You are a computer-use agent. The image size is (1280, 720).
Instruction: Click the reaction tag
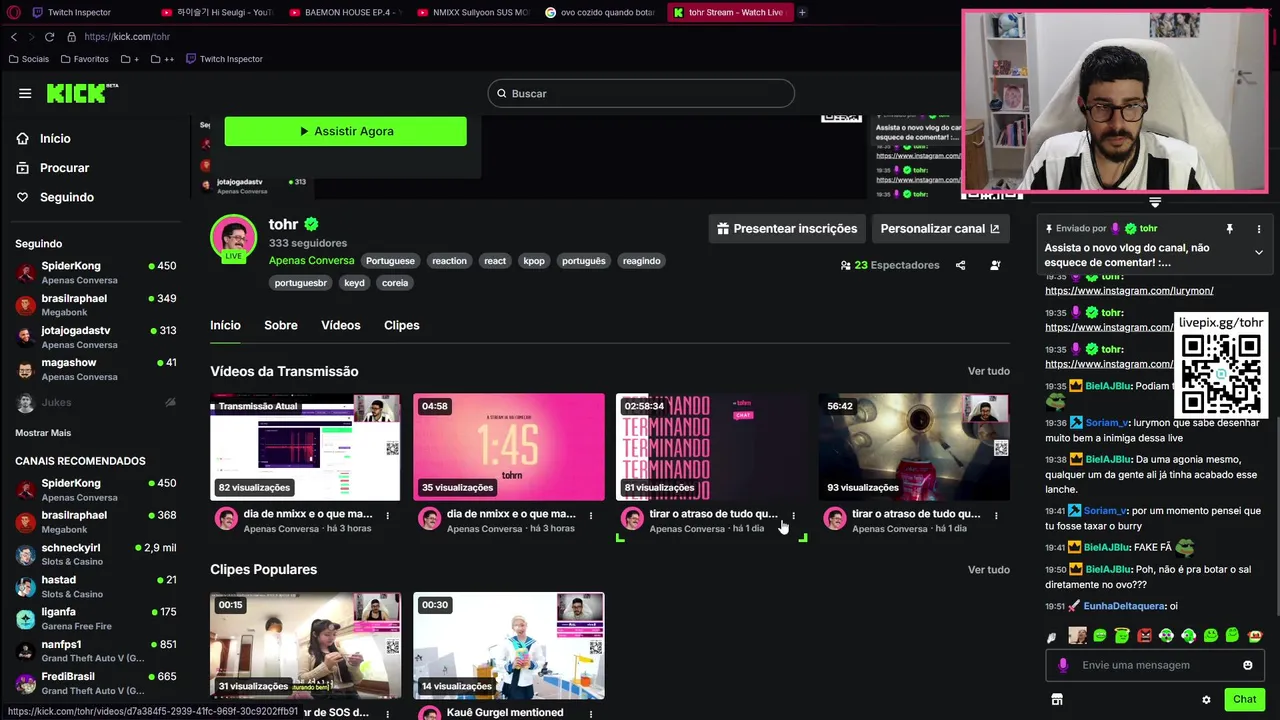(449, 261)
